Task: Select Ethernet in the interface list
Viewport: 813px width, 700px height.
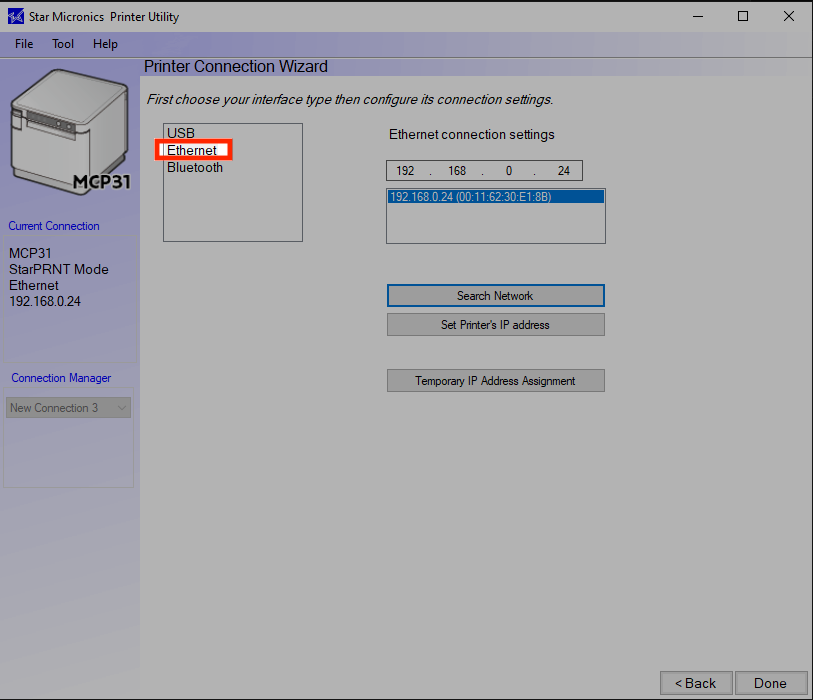Action: (x=193, y=150)
